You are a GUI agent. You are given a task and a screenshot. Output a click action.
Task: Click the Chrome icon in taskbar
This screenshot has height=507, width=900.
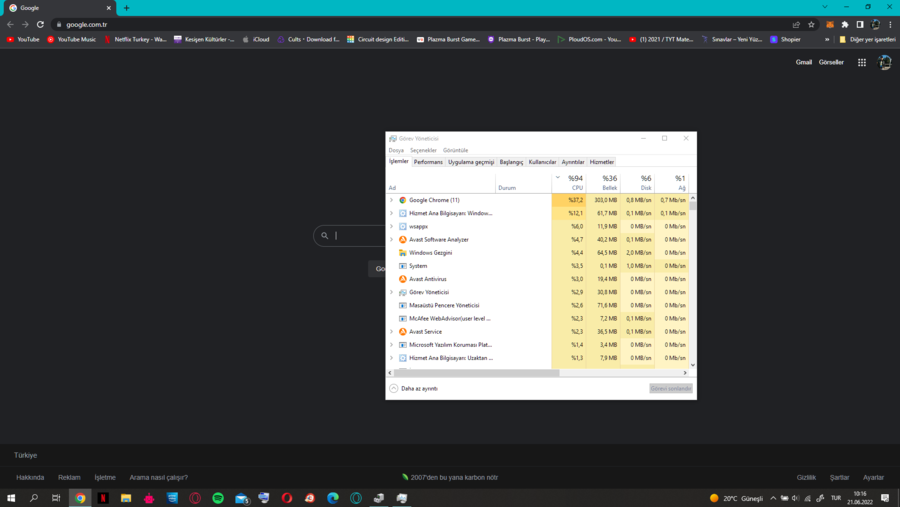[80, 498]
